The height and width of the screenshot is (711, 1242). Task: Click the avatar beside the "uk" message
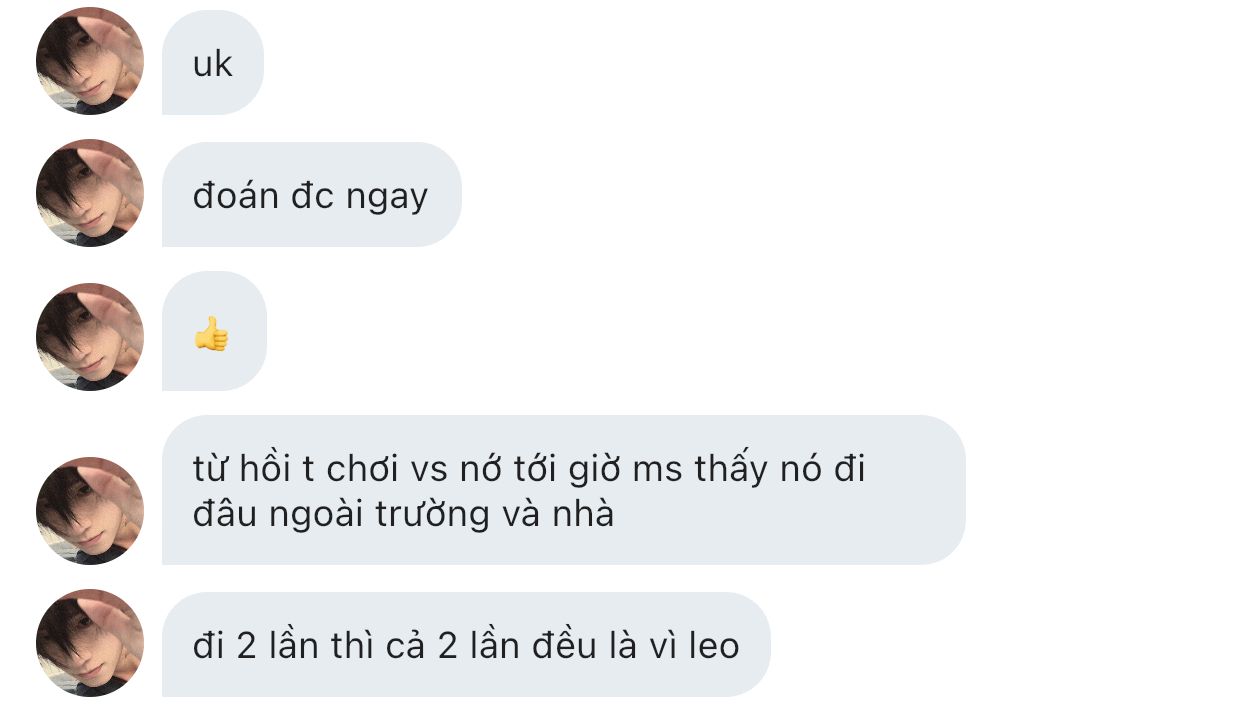pyautogui.click(x=90, y=61)
